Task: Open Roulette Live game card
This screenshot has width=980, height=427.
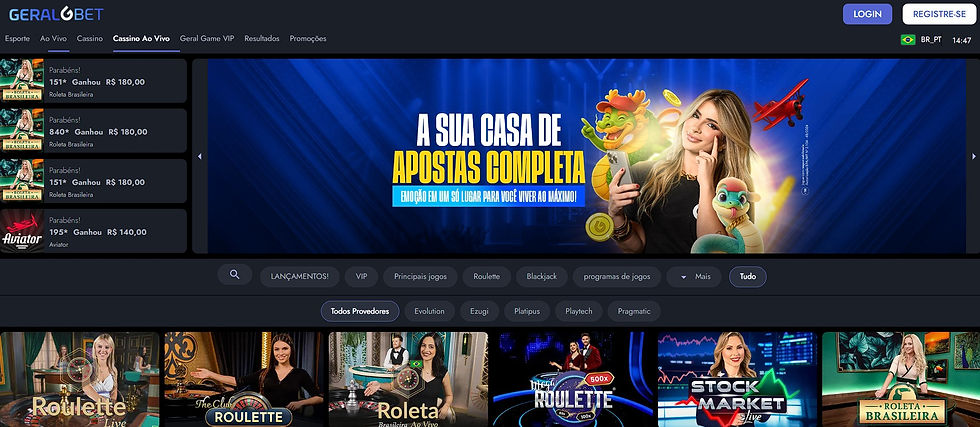Action: tap(79, 379)
